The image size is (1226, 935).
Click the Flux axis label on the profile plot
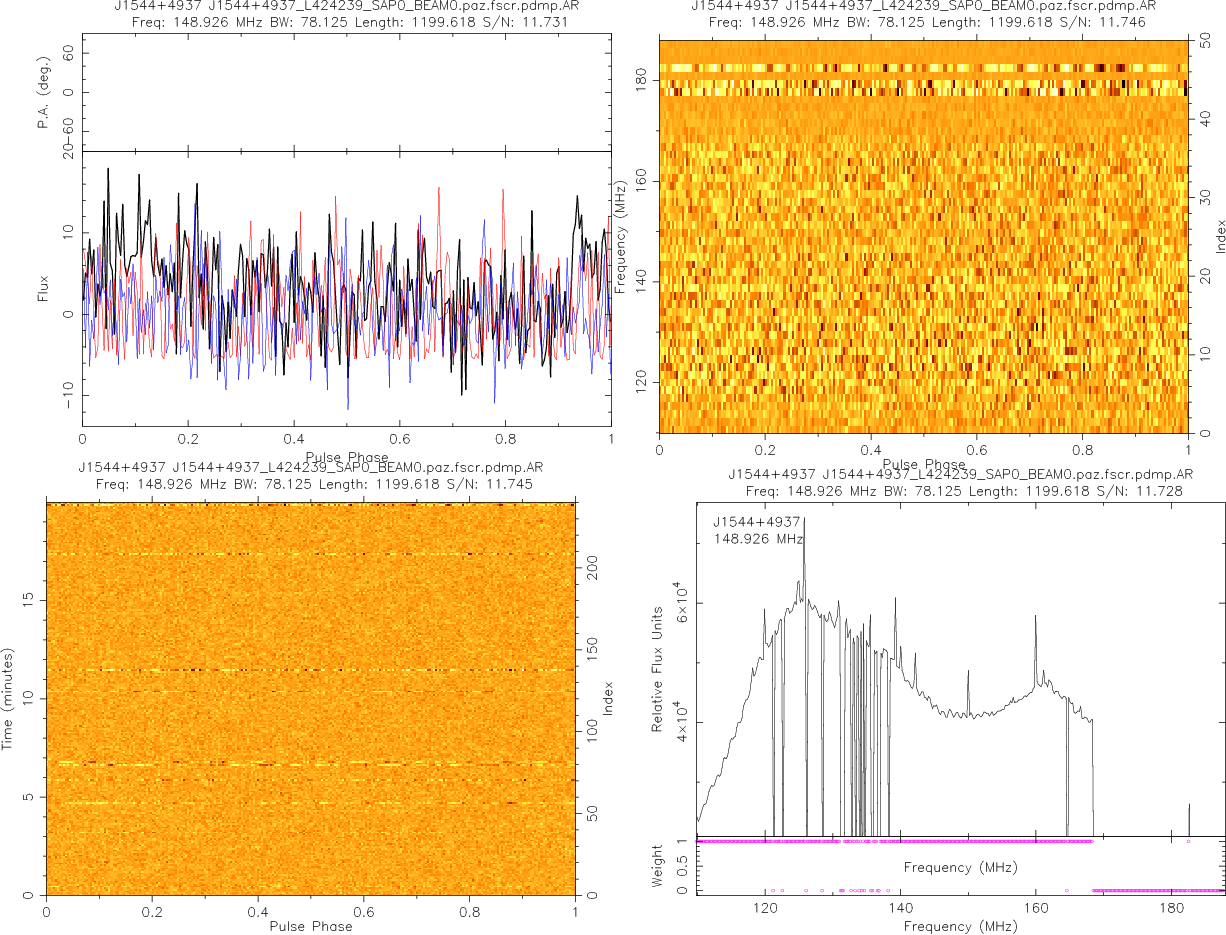(x=42, y=289)
